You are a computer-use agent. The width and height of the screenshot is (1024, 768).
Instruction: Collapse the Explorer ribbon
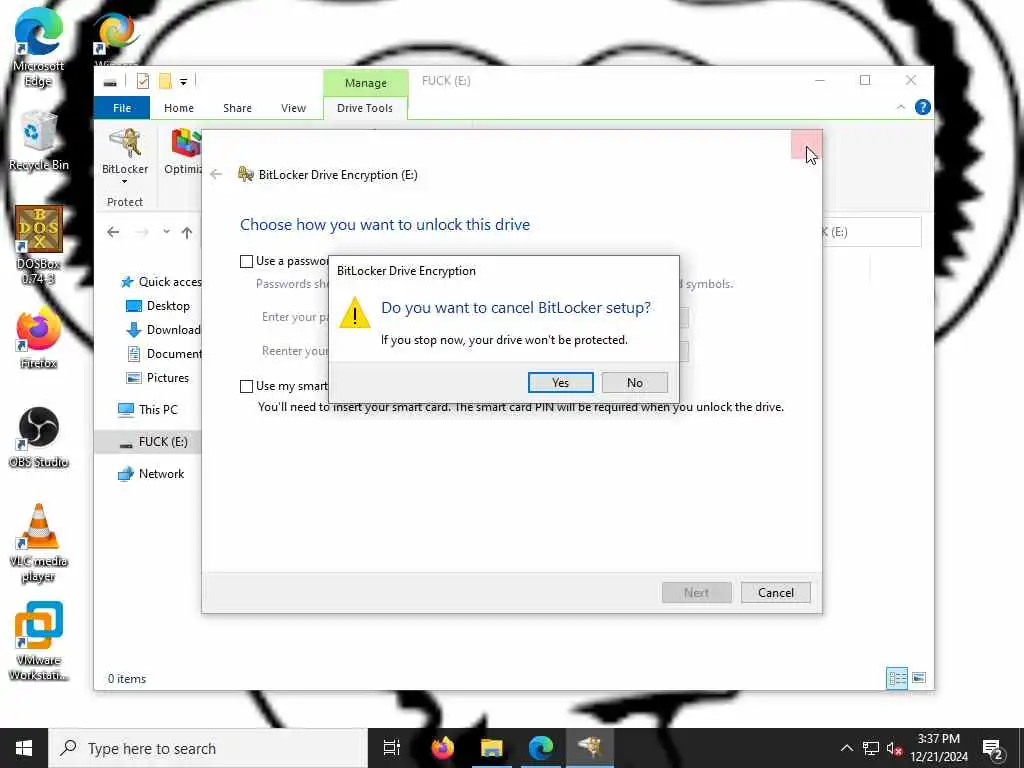click(x=901, y=107)
